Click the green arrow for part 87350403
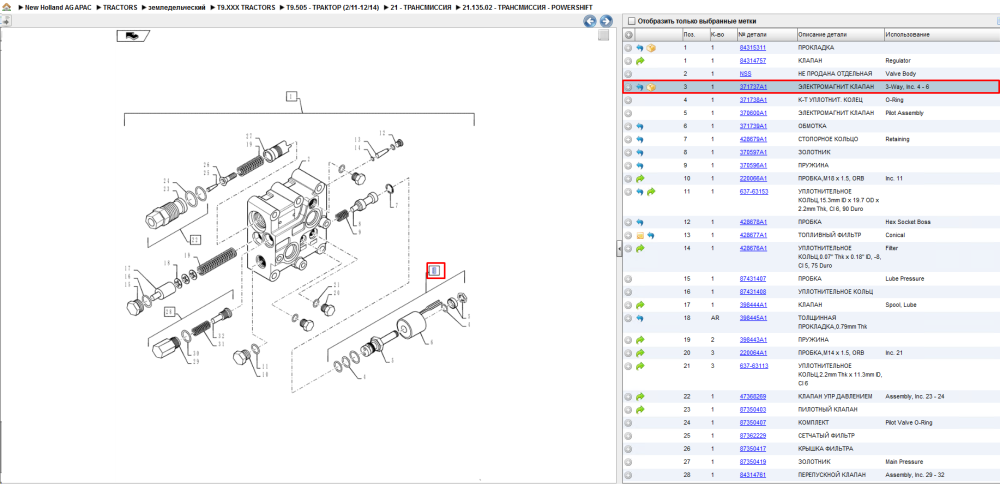 point(640,409)
